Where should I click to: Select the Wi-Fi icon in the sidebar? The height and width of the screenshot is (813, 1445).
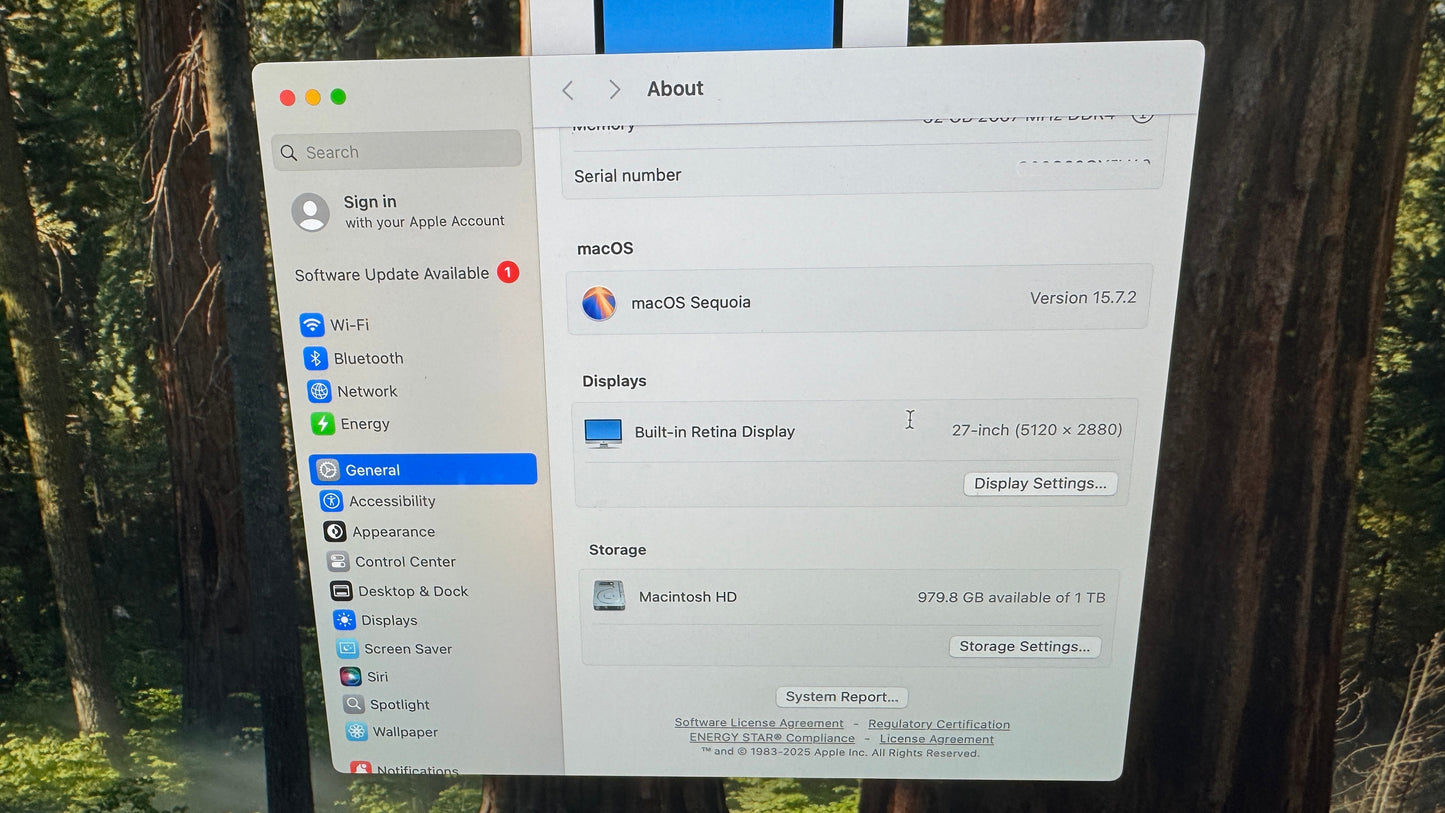click(315, 325)
